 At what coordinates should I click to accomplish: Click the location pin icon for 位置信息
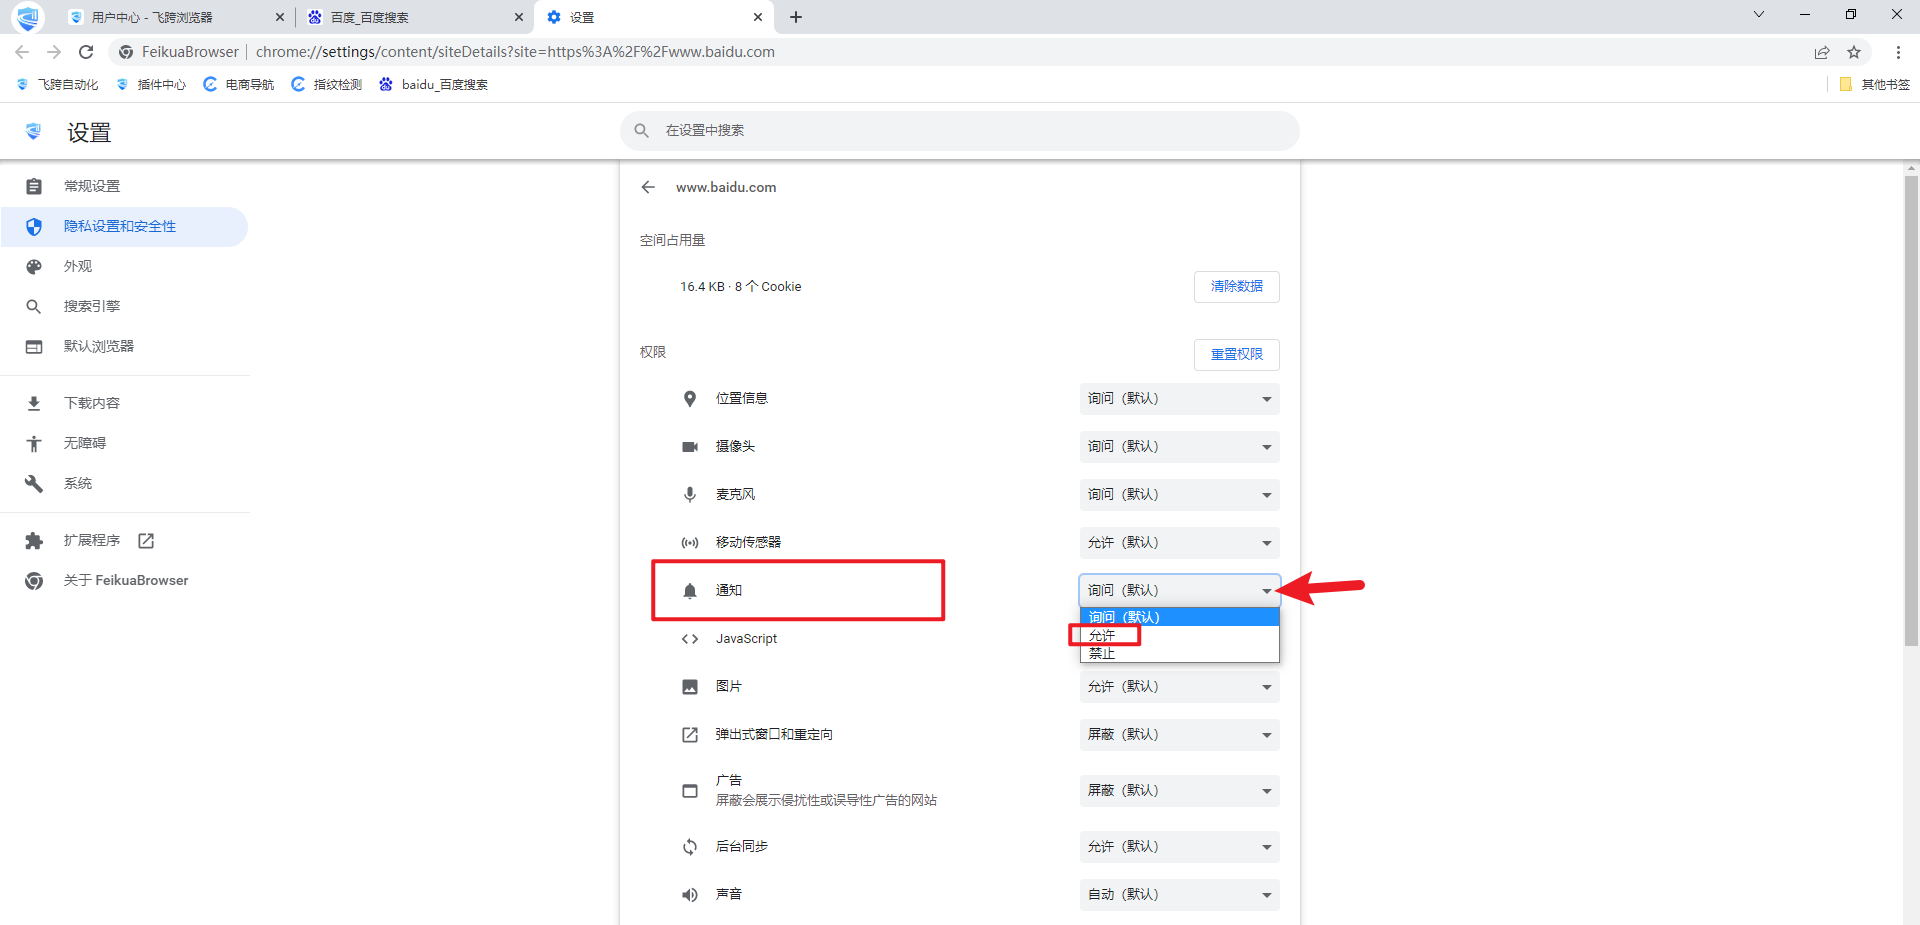coord(690,399)
